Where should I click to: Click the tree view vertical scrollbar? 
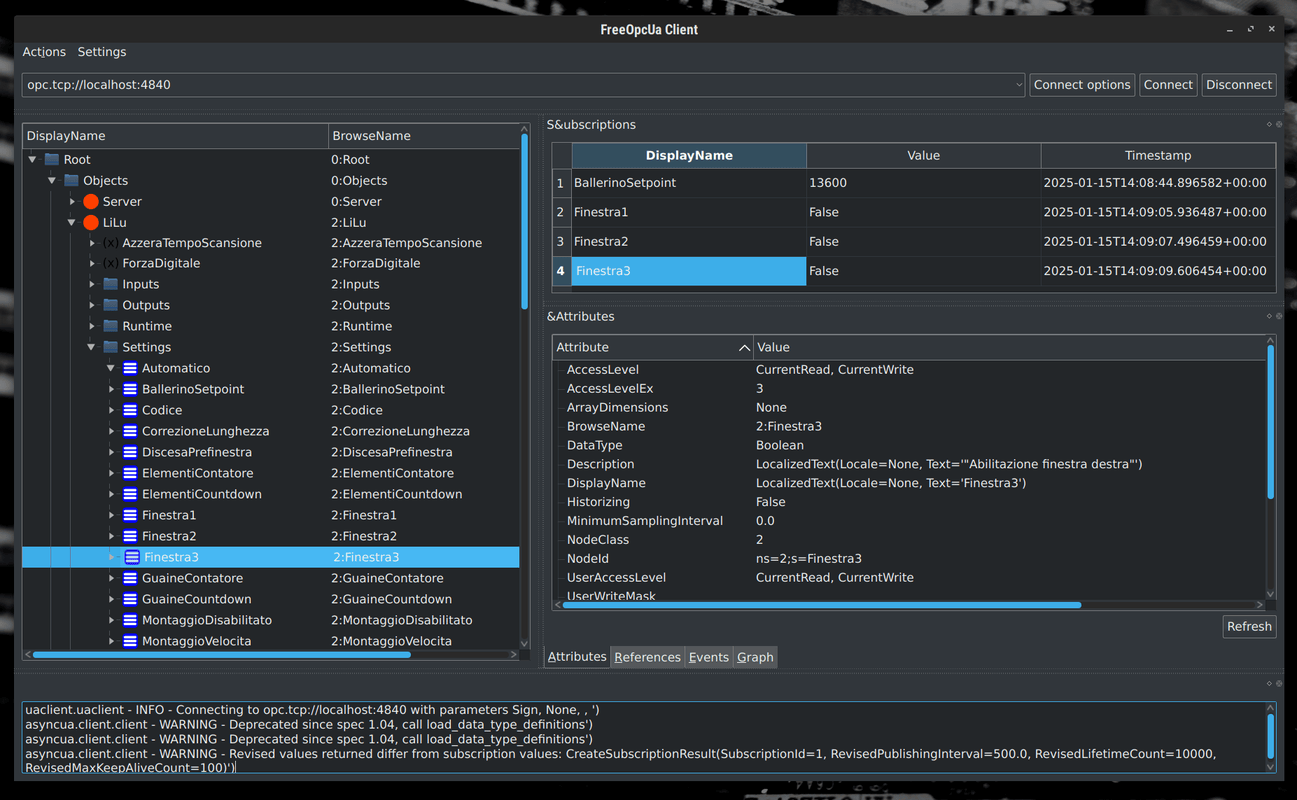(x=525, y=222)
